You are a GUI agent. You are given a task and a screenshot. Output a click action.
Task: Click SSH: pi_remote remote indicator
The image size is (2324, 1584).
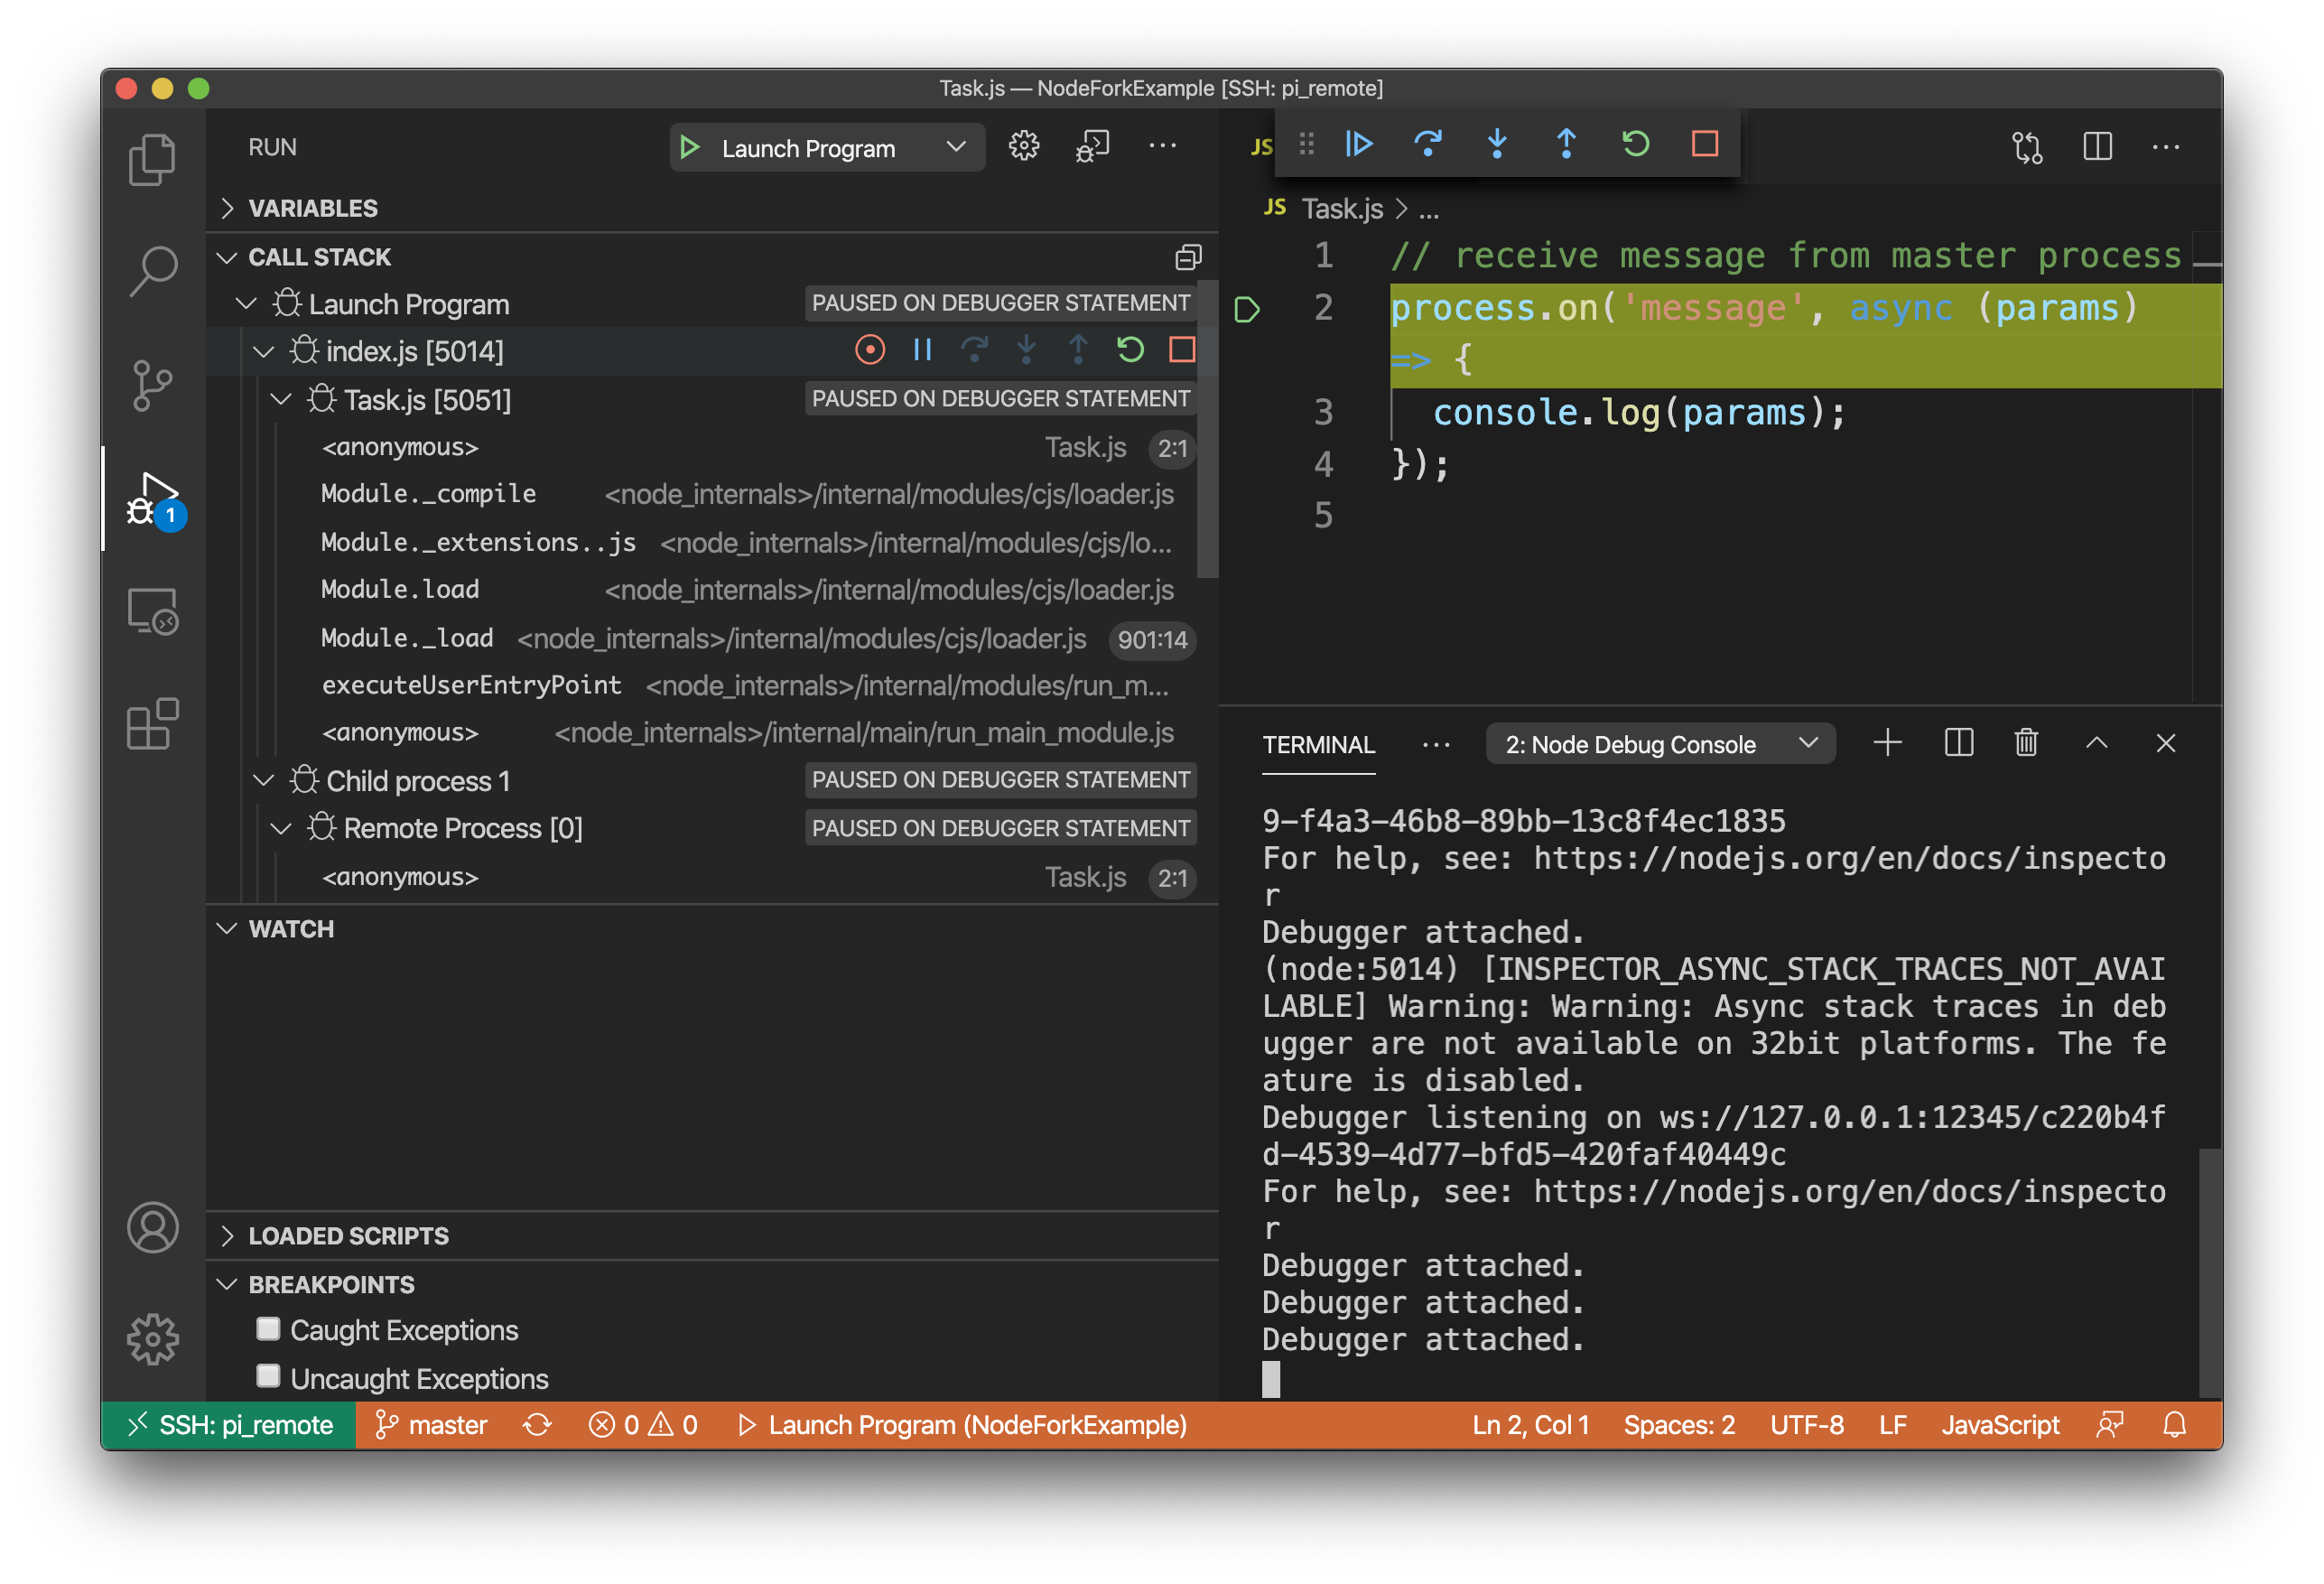tap(229, 1425)
